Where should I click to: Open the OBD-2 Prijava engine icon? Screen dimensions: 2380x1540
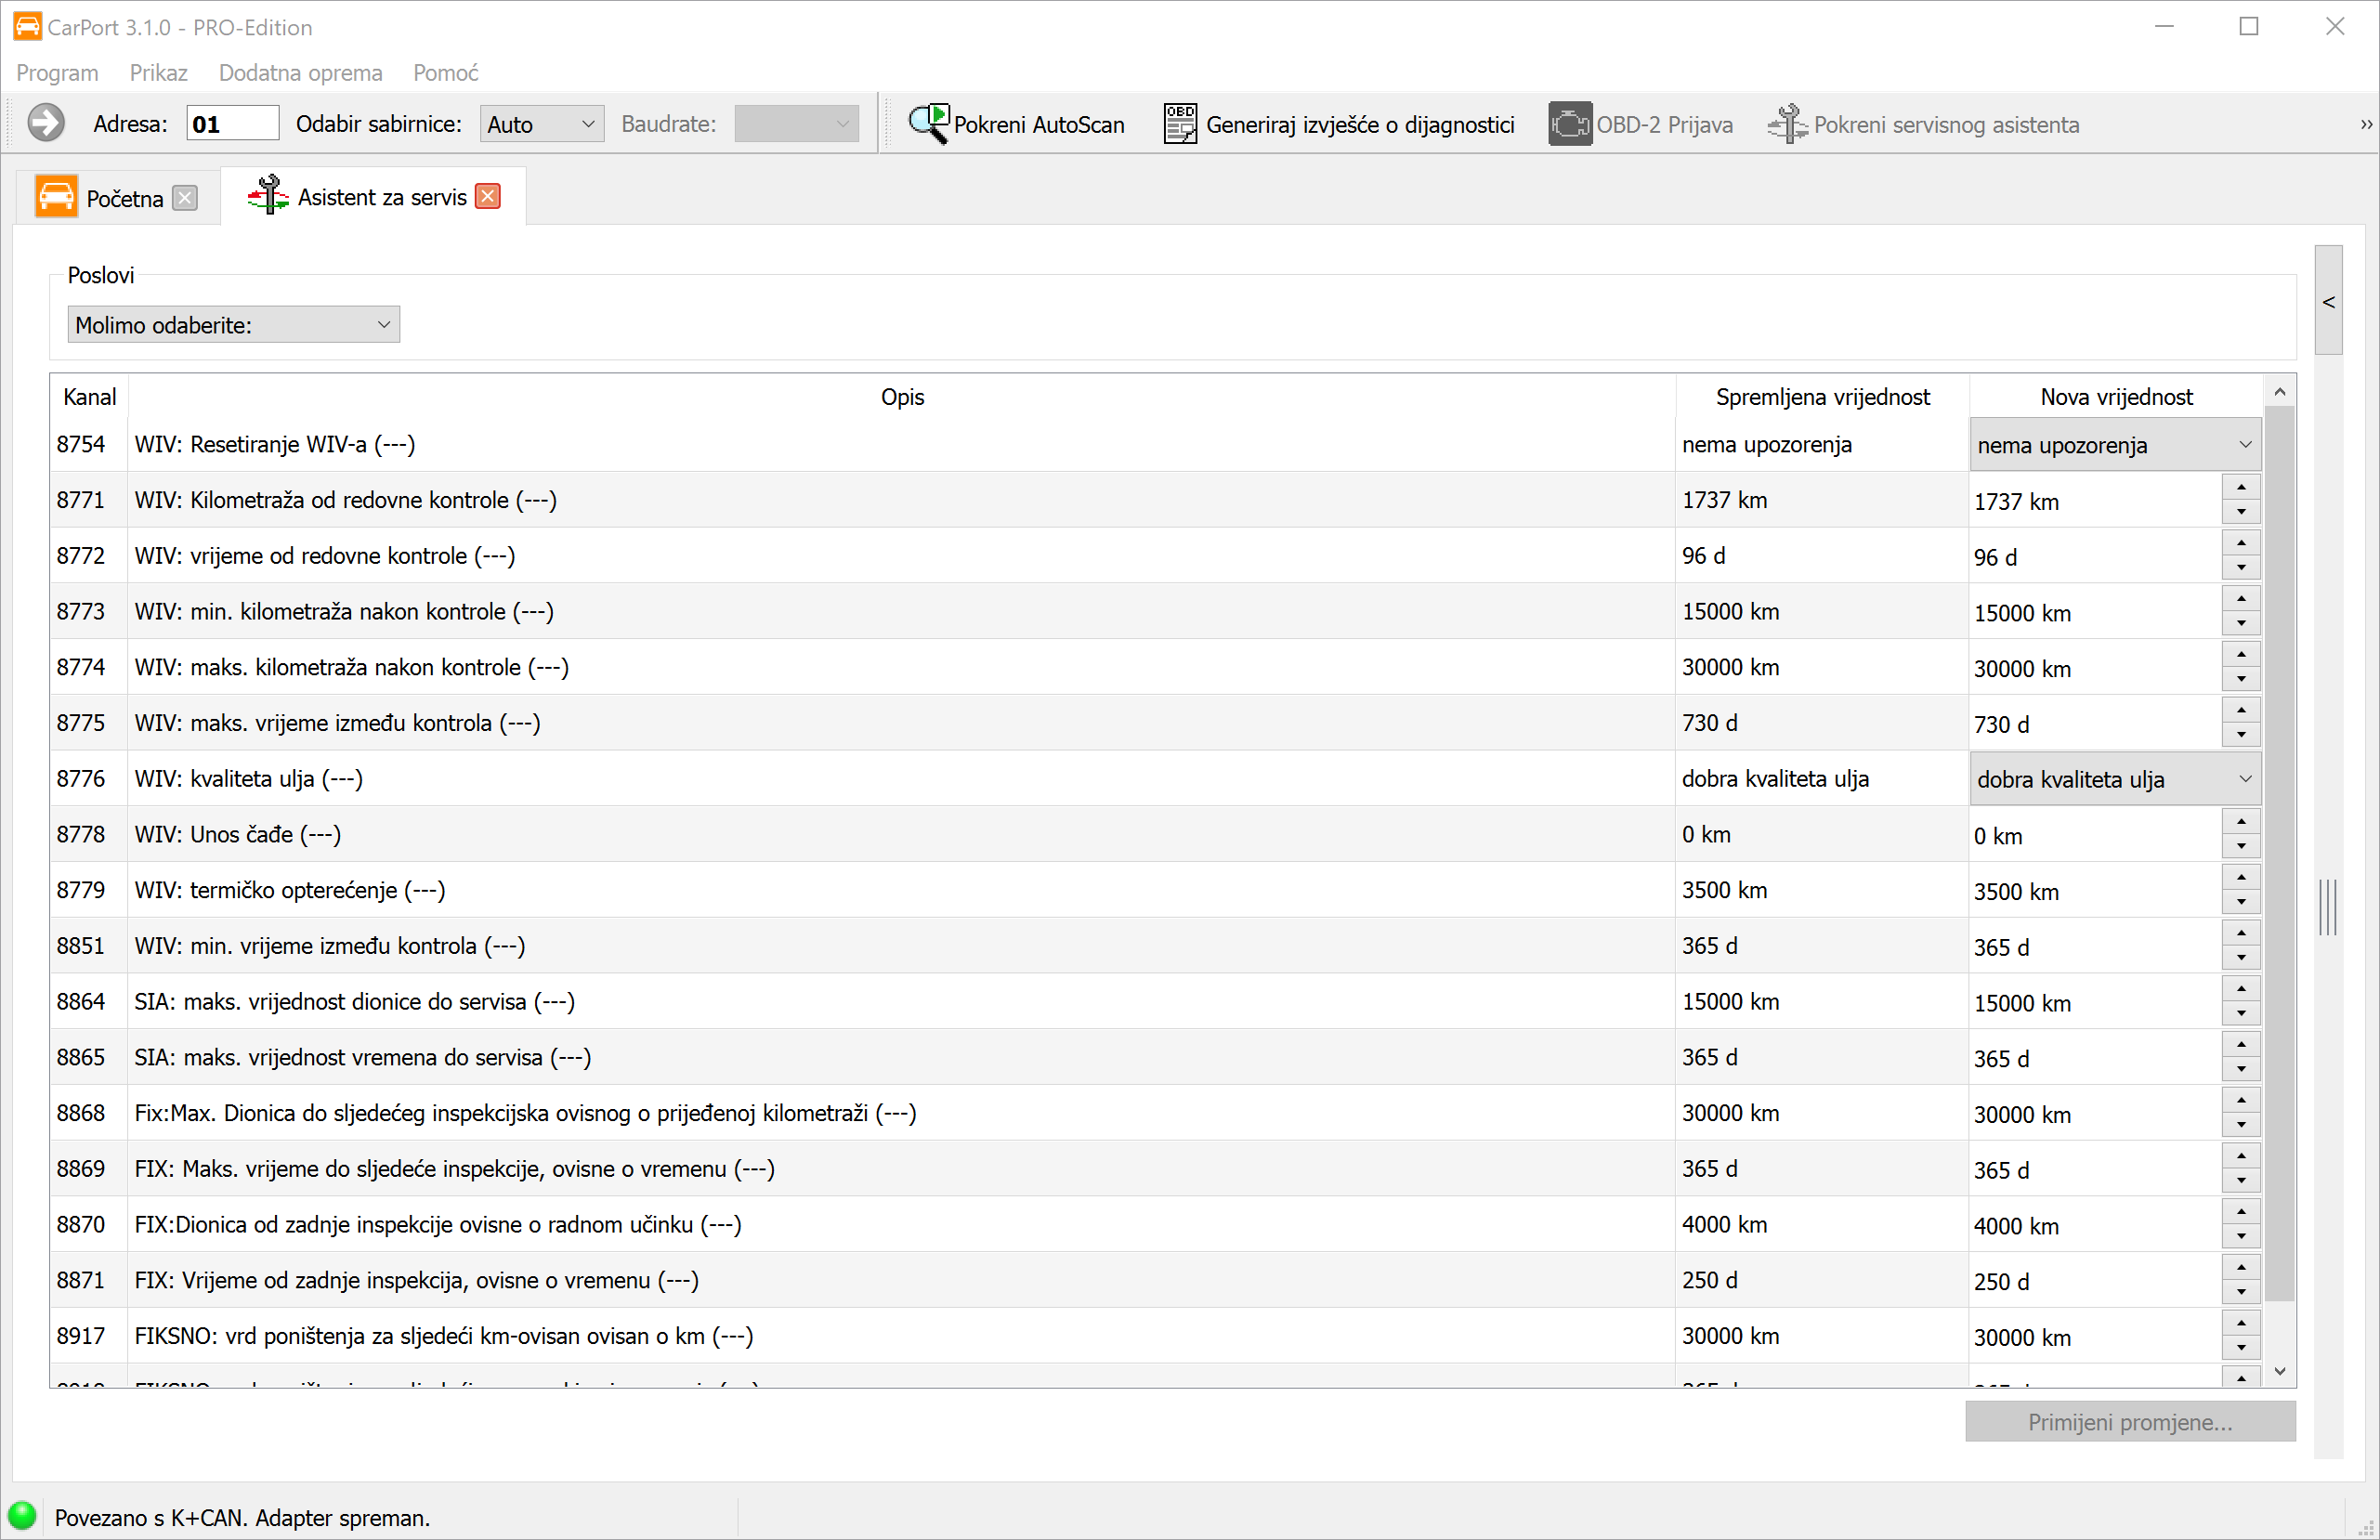[x=1569, y=124]
